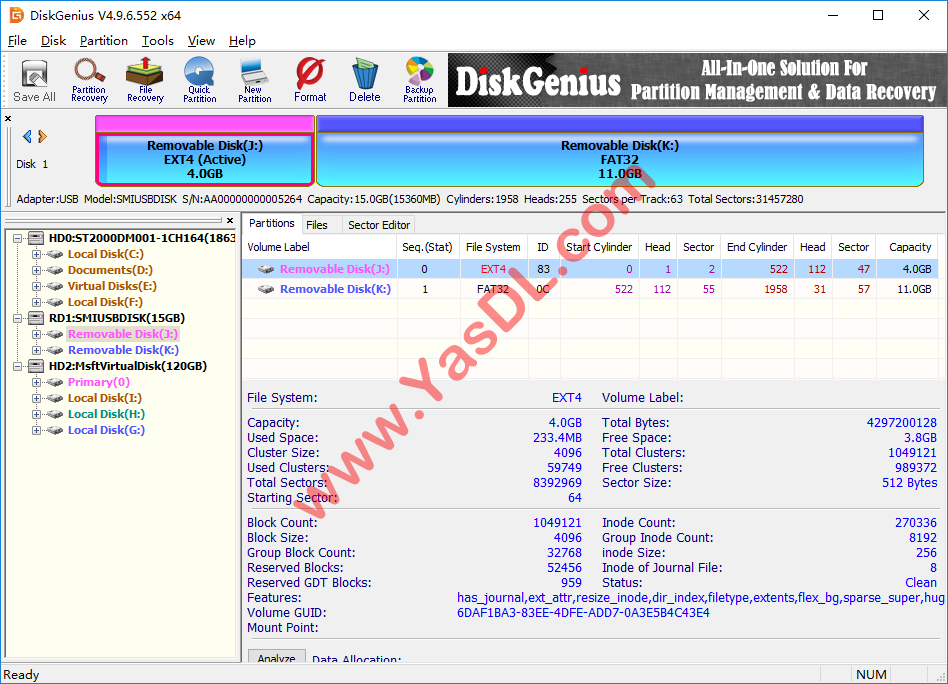Click the Save All toolbar icon

click(x=34, y=80)
